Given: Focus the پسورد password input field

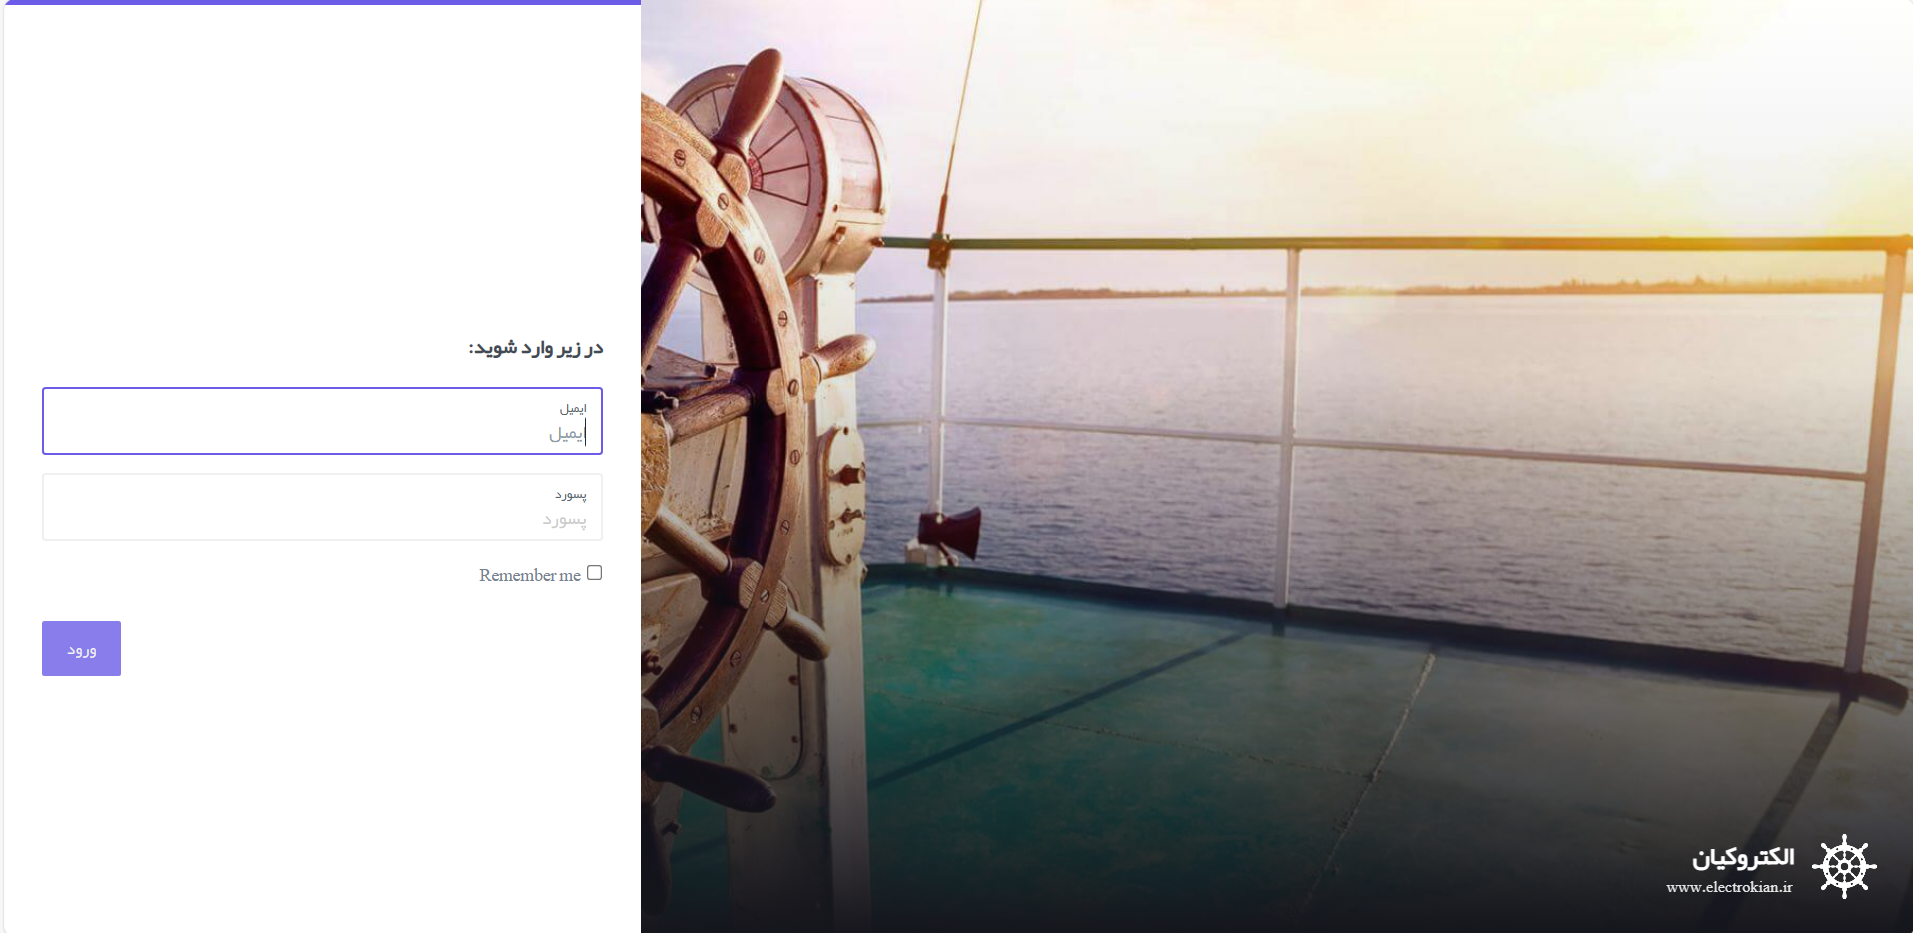Looking at the screenshot, I should [322, 507].
